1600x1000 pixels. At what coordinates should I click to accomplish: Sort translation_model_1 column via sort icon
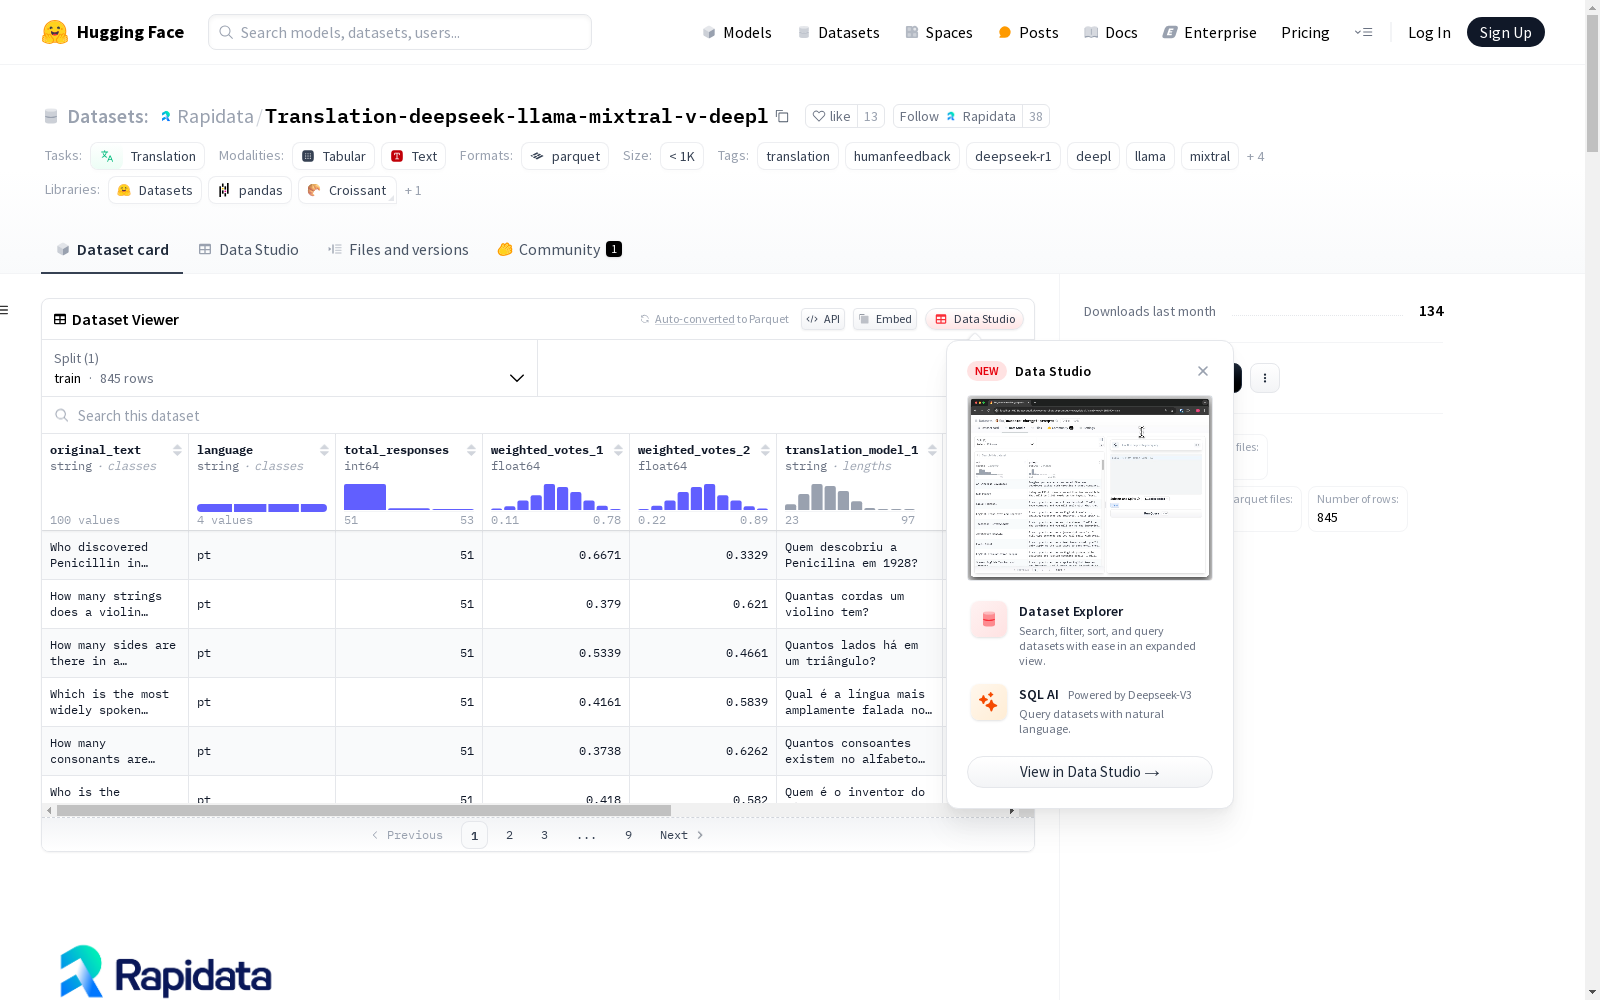tap(932, 450)
